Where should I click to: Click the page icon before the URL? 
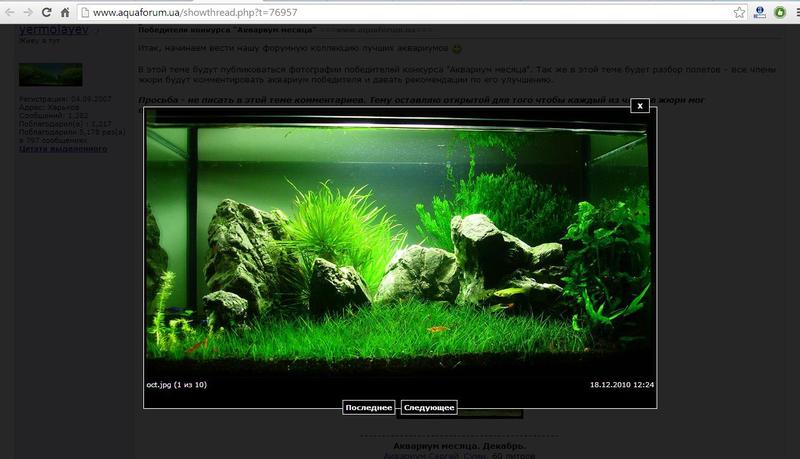(84, 13)
